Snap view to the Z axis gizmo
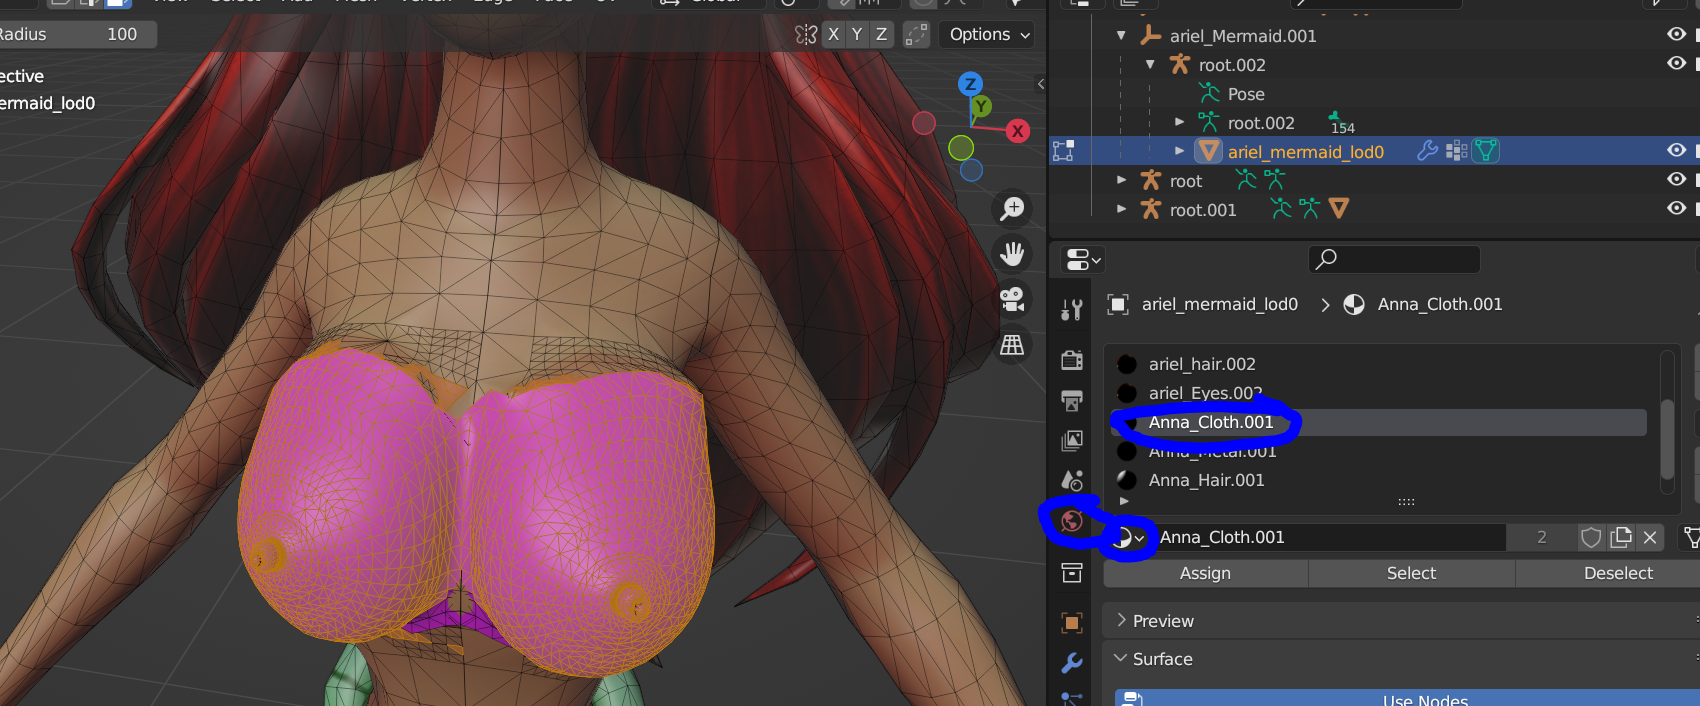The image size is (1700, 706). pyautogui.click(x=970, y=84)
